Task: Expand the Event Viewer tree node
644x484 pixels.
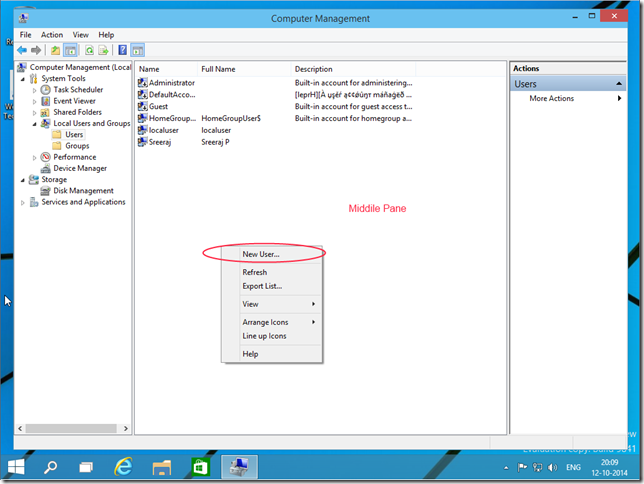Action: pyautogui.click(x=34, y=101)
